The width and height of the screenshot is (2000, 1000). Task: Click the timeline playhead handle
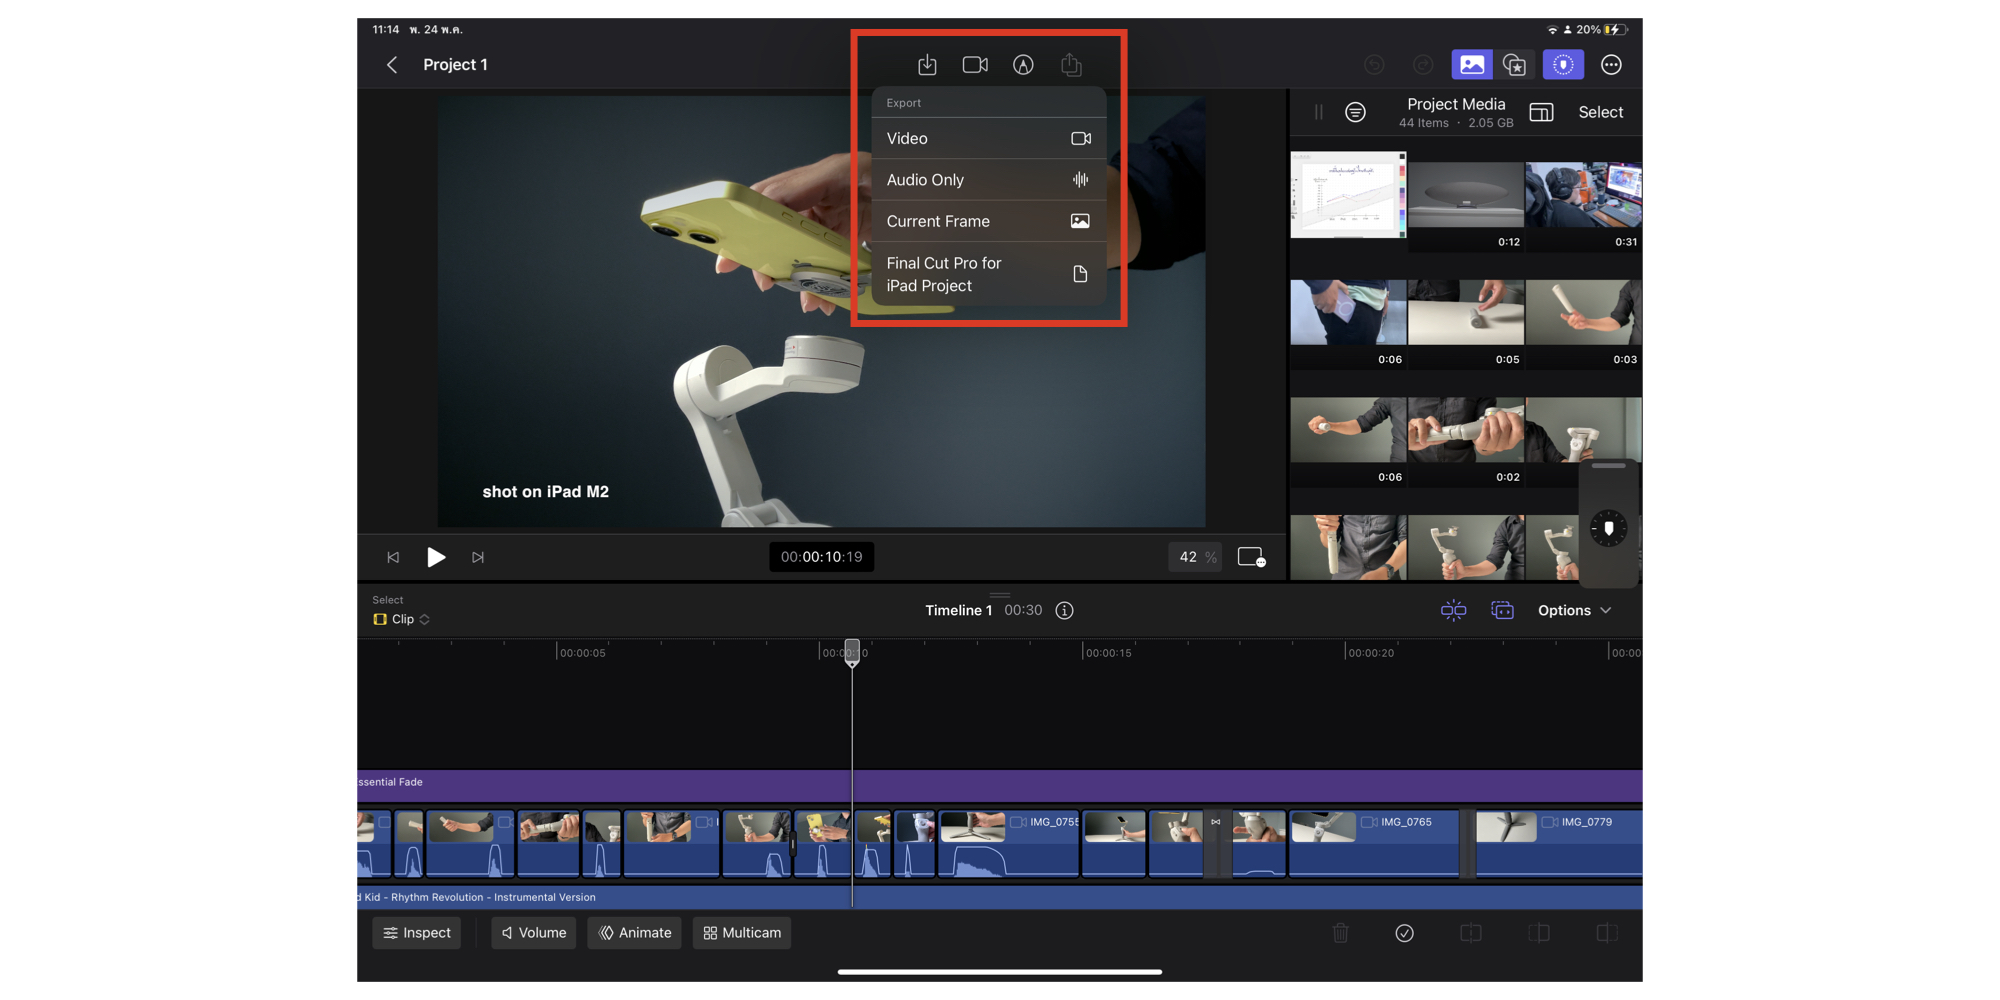(852, 651)
